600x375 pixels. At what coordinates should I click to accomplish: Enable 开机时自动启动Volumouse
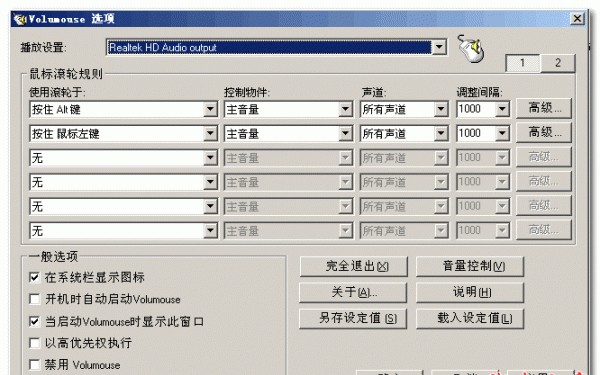[34, 299]
